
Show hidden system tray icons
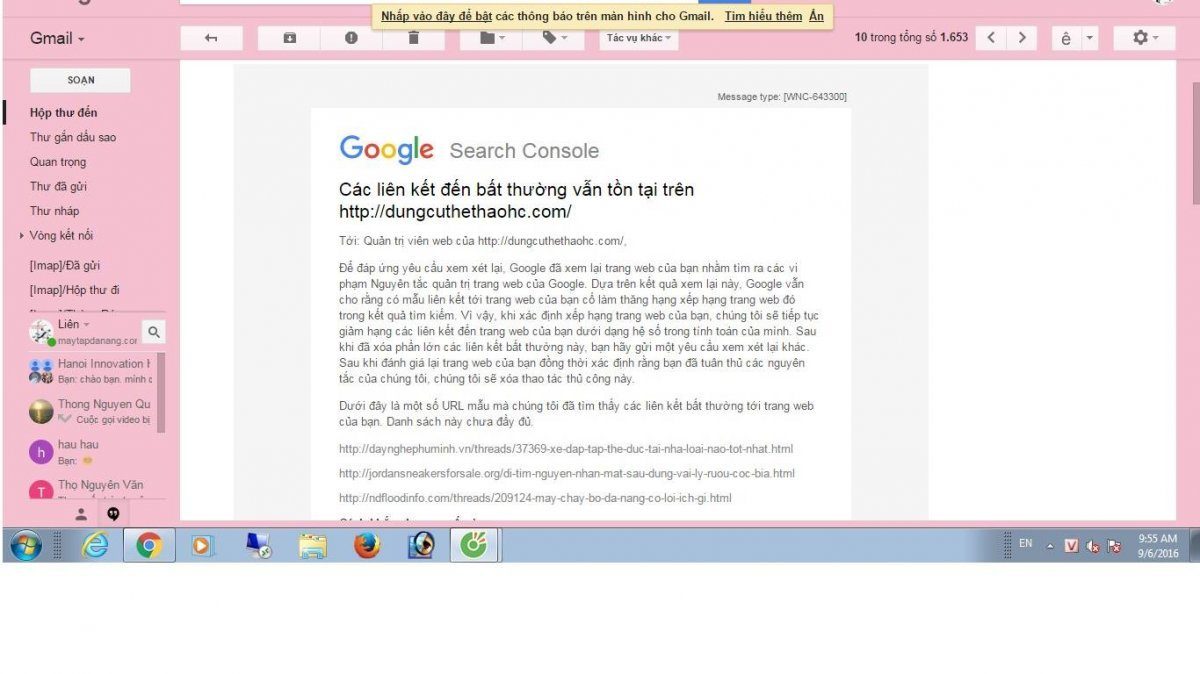pos(1050,546)
